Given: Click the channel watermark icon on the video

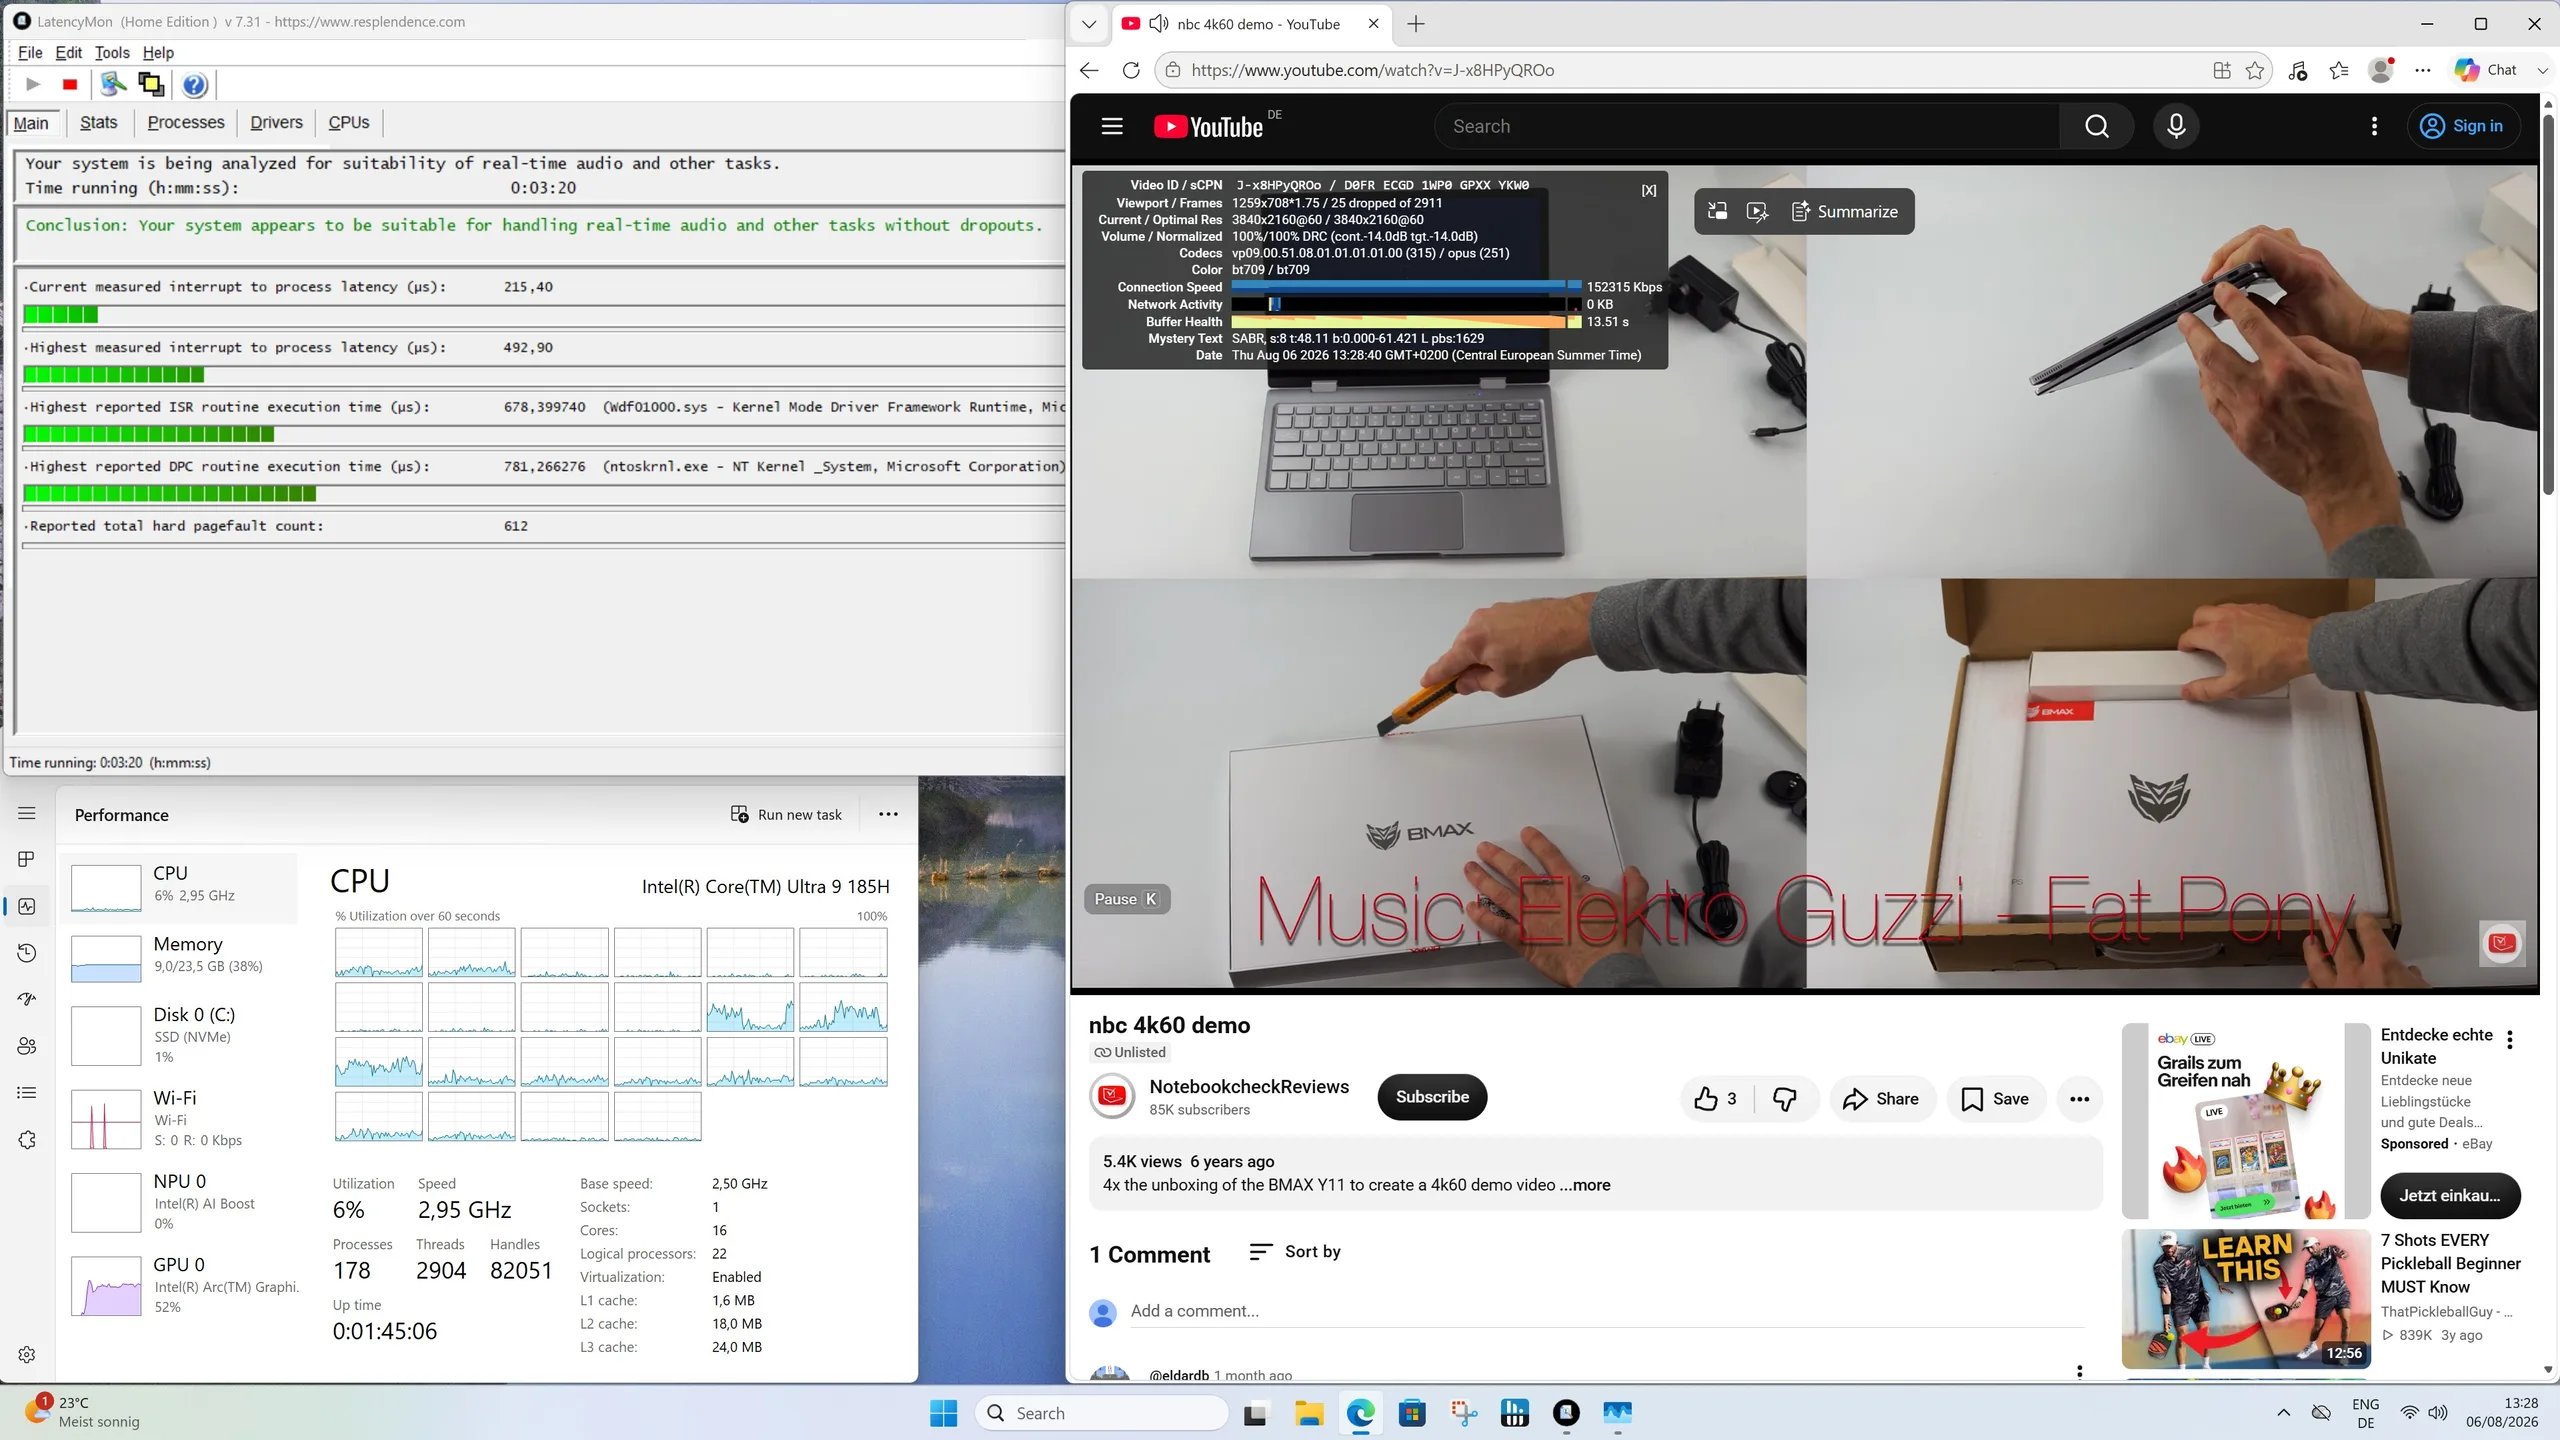Looking at the screenshot, I should coord(2502,943).
